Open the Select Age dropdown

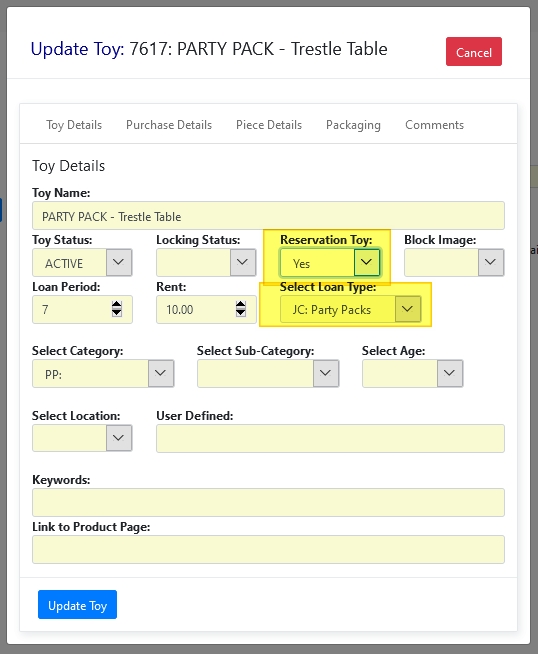click(412, 373)
